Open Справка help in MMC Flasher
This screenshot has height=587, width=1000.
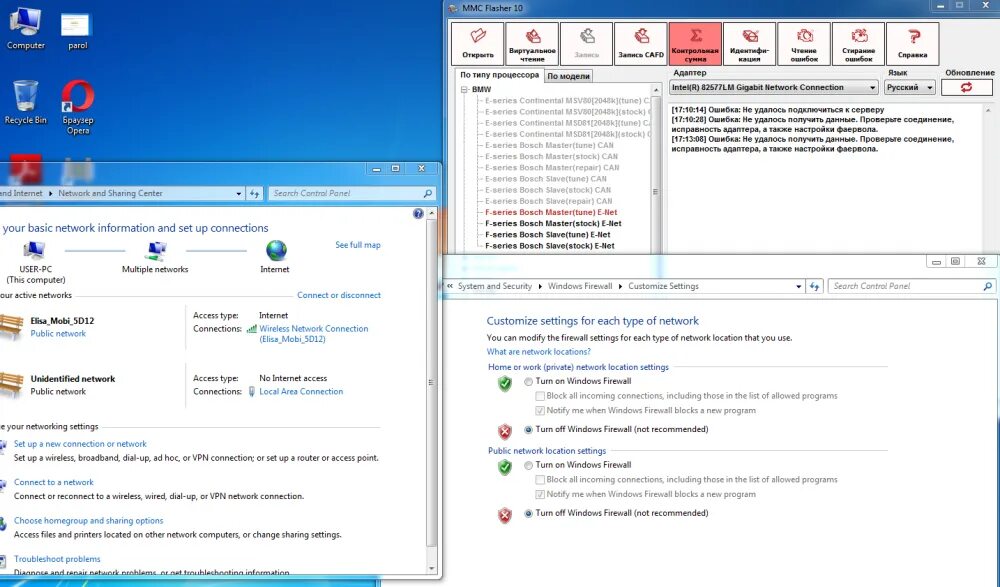[913, 44]
